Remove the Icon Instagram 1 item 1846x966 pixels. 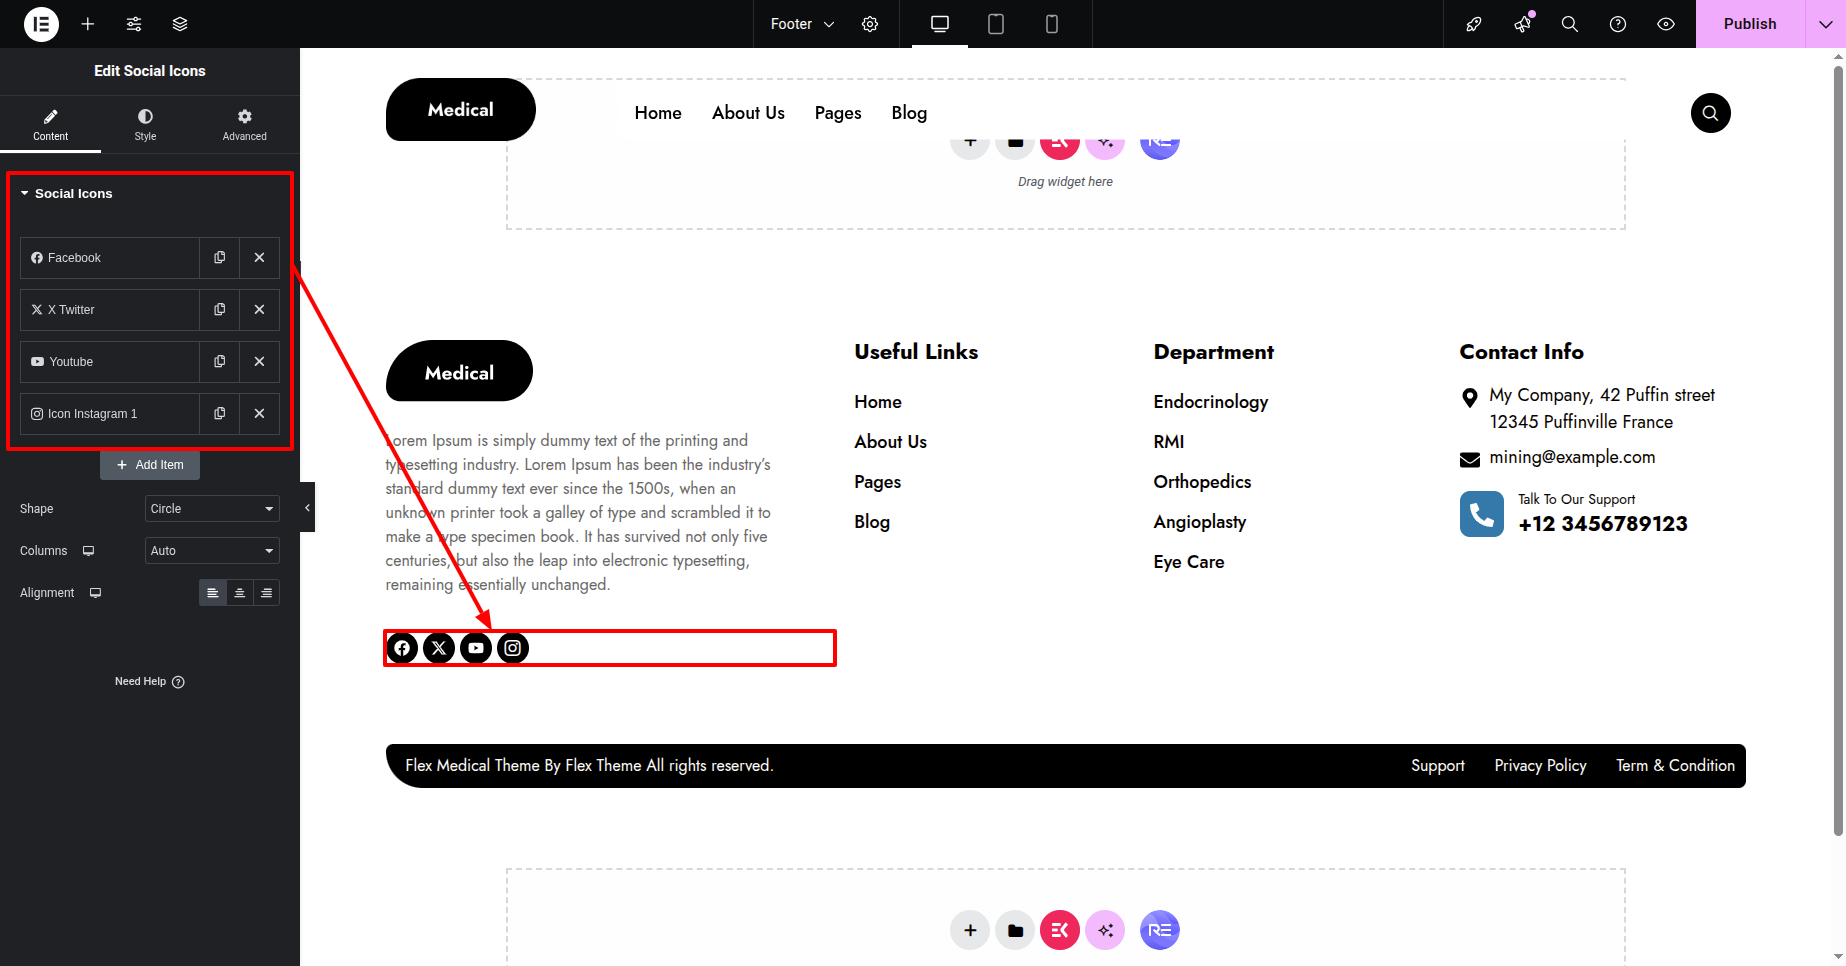[259, 414]
